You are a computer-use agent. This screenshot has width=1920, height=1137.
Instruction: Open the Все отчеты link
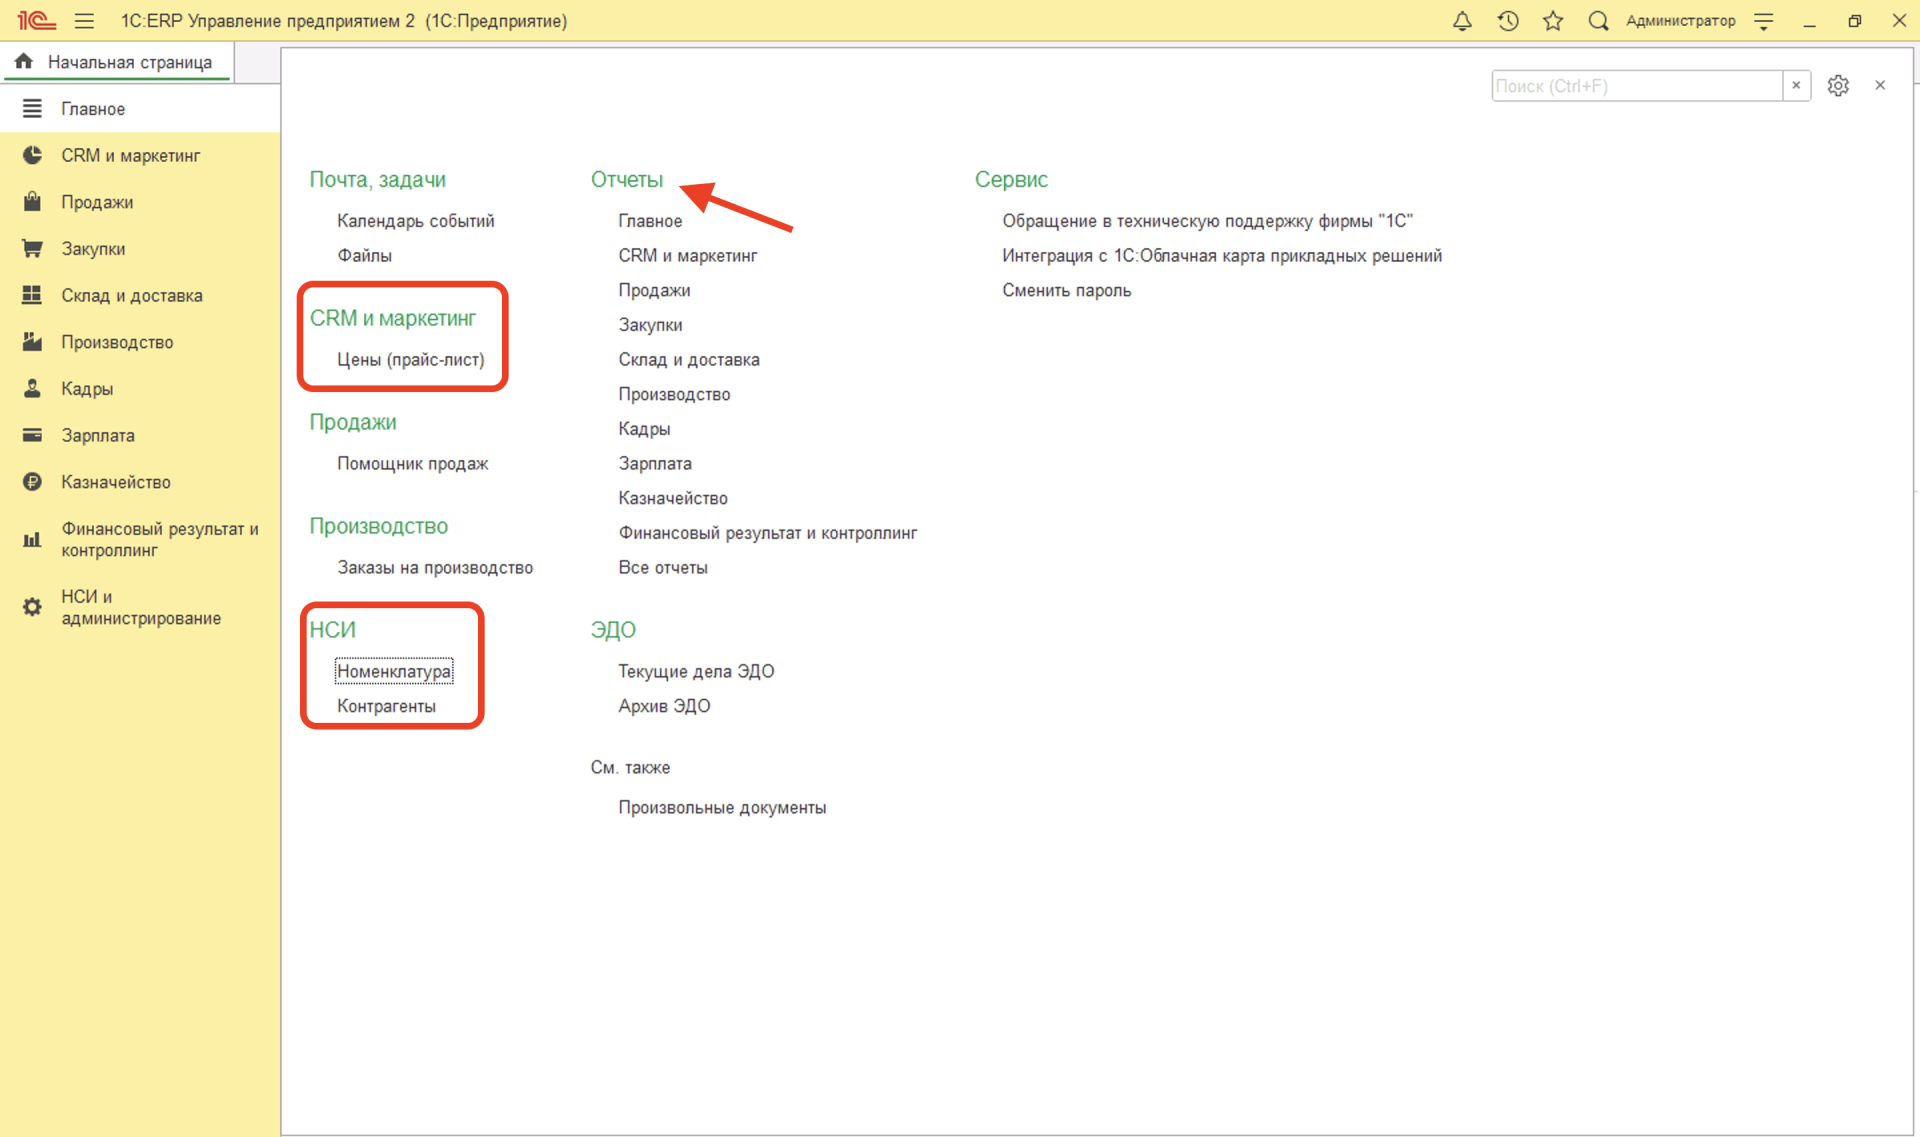pos(662,567)
